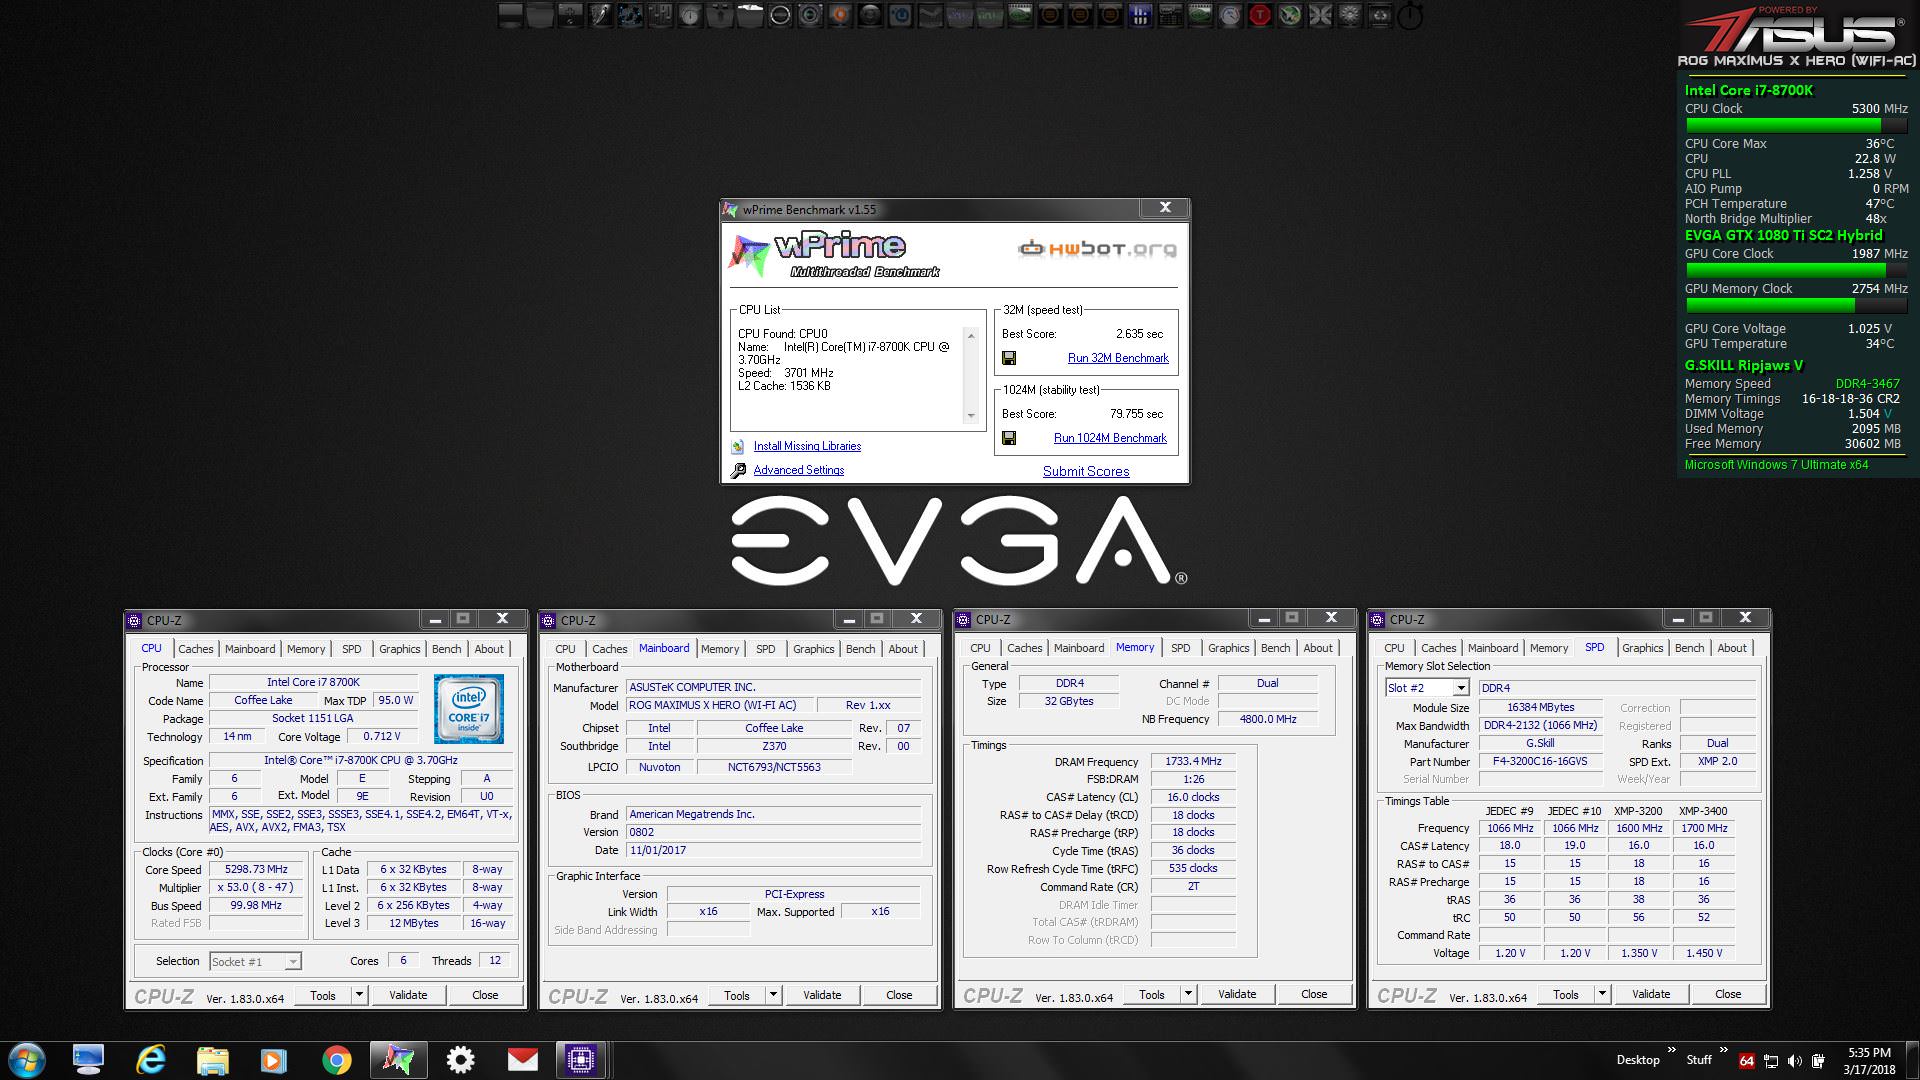
Task: Click the BIOS Version value 0802
Action: [774, 832]
